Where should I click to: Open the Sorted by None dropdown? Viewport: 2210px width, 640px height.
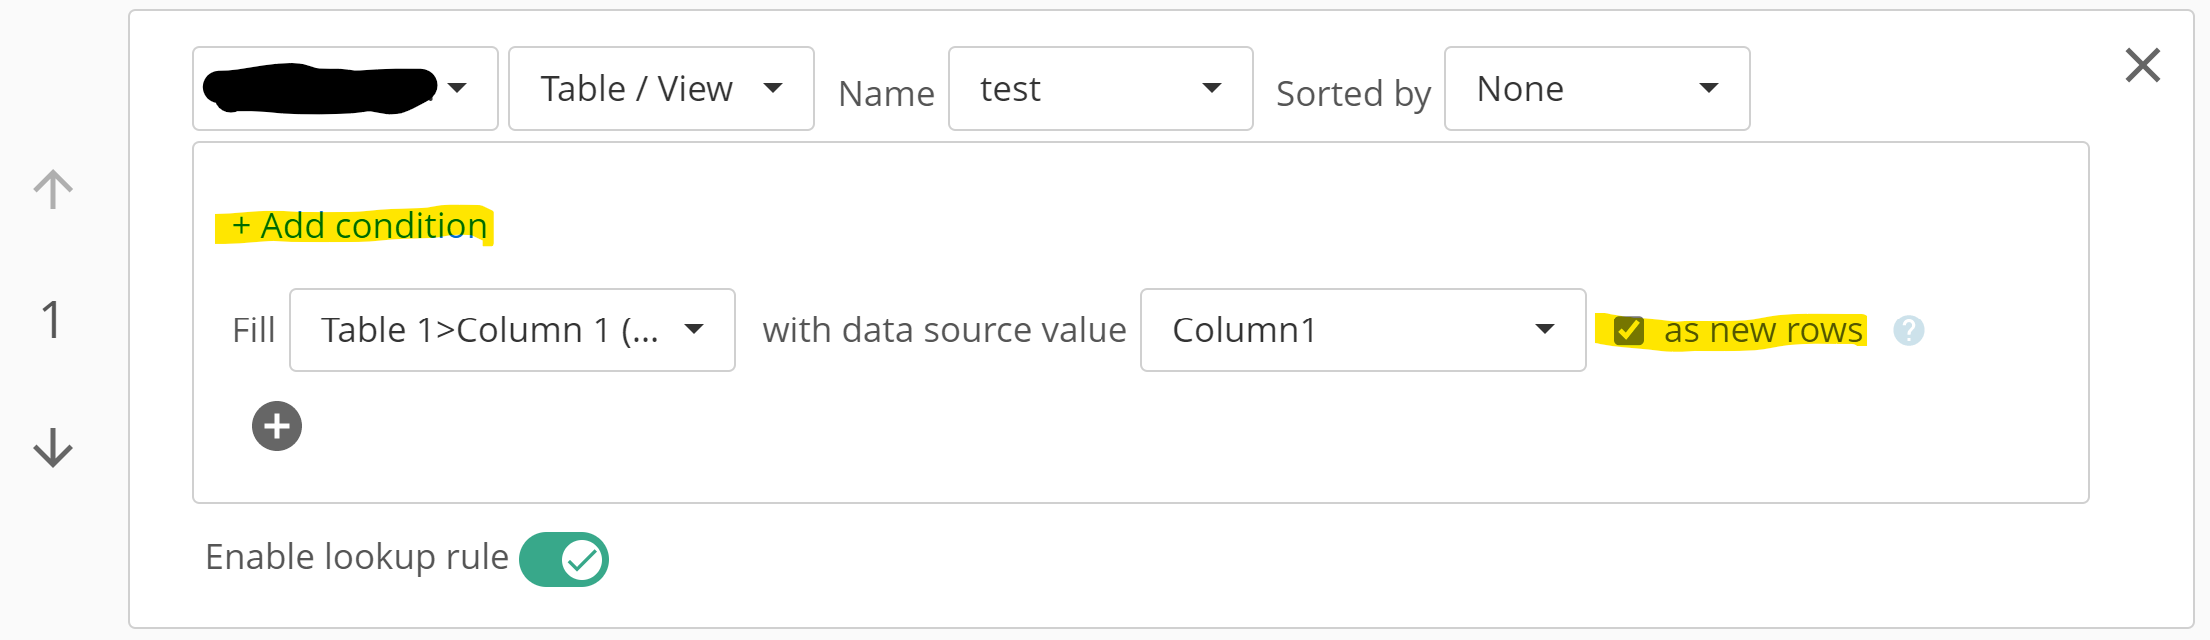[x=1597, y=89]
